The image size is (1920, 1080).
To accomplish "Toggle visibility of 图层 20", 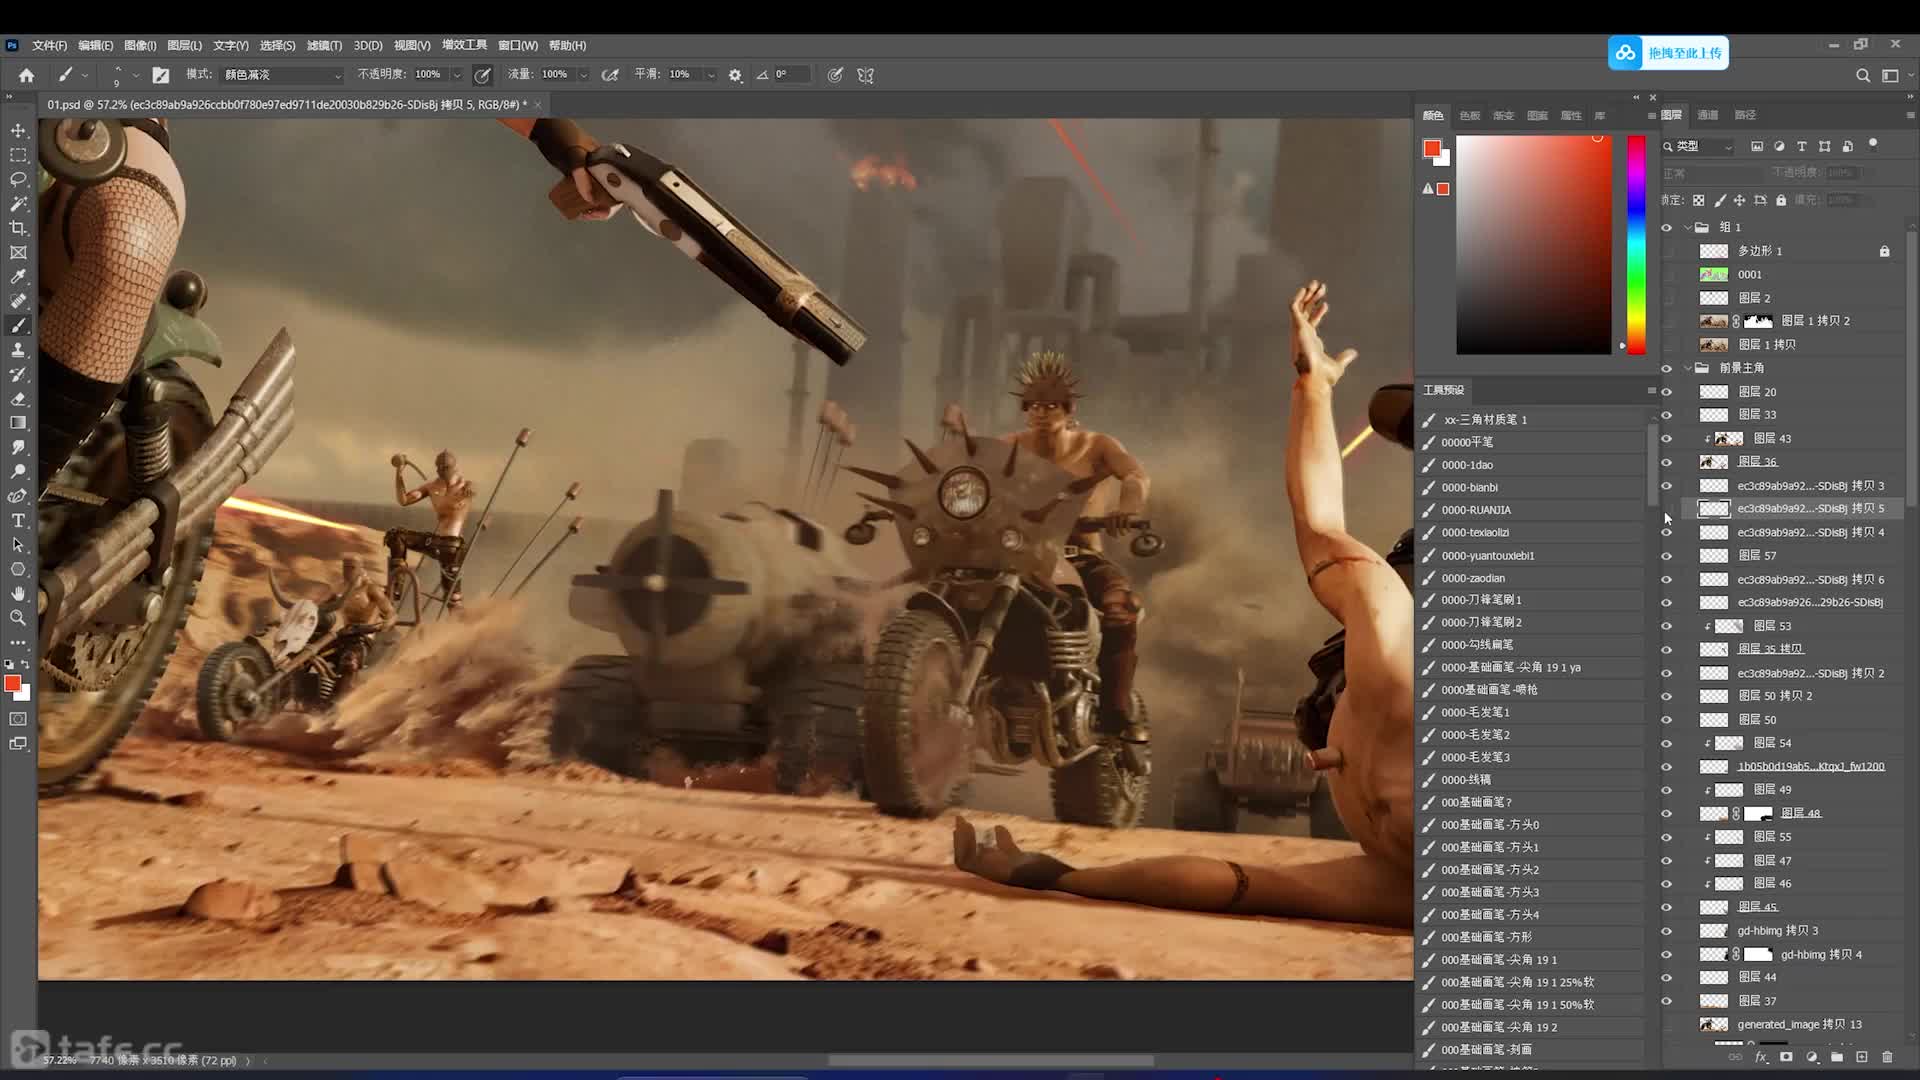I will coord(1666,392).
